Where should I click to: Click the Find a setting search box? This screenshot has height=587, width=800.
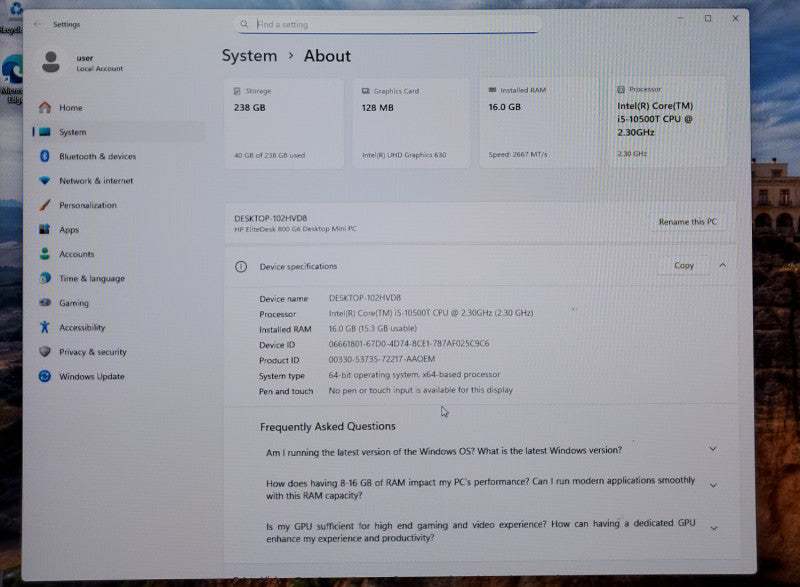tap(388, 24)
